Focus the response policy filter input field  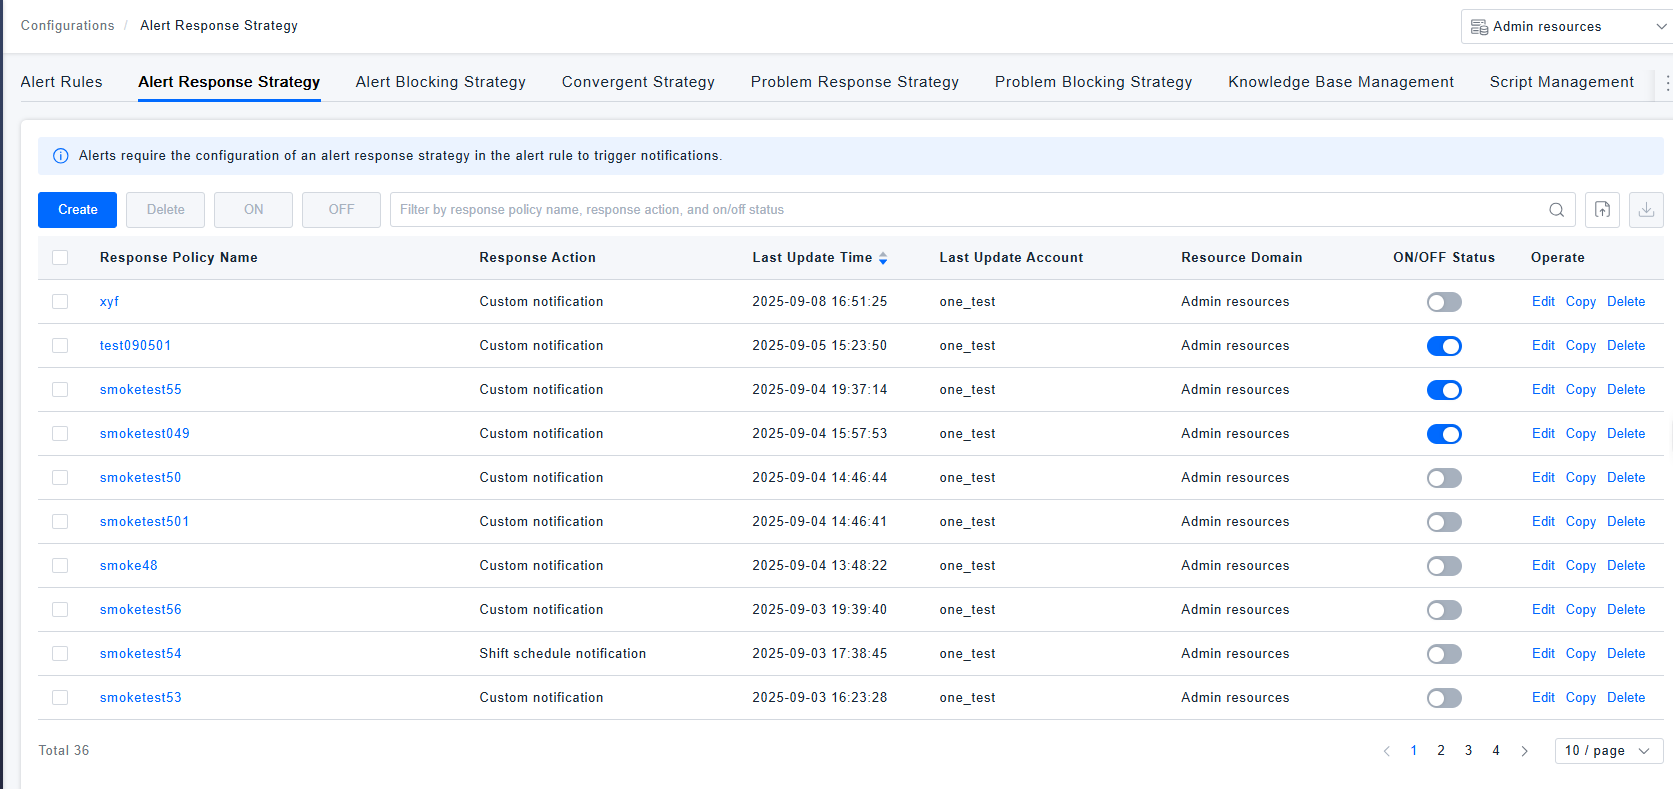click(x=960, y=210)
